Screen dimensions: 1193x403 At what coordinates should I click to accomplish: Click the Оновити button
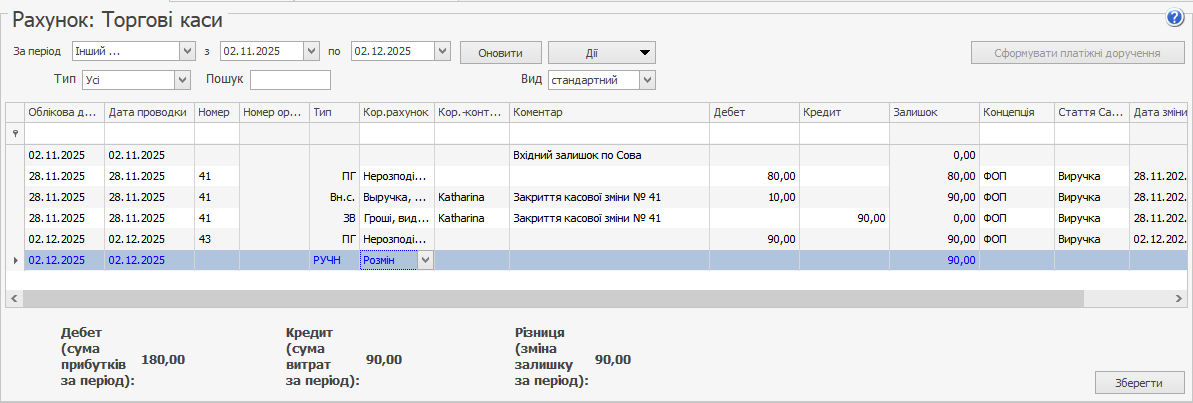point(499,52)
